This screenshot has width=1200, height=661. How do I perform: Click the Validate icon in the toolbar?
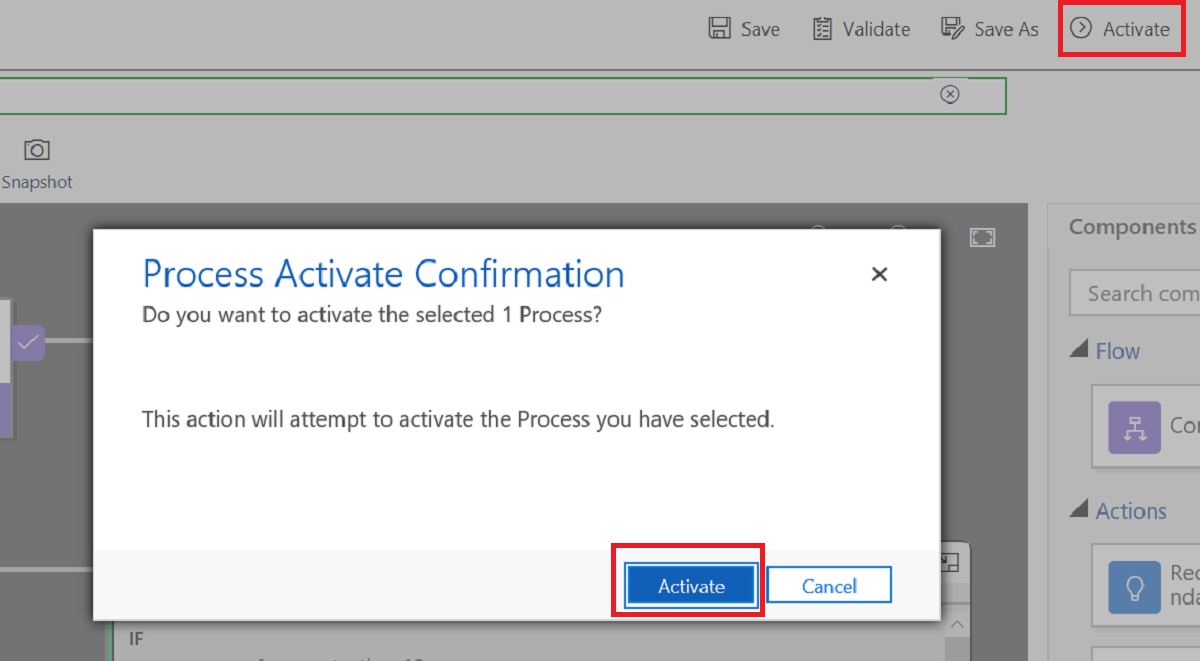[x=822, y=28]
